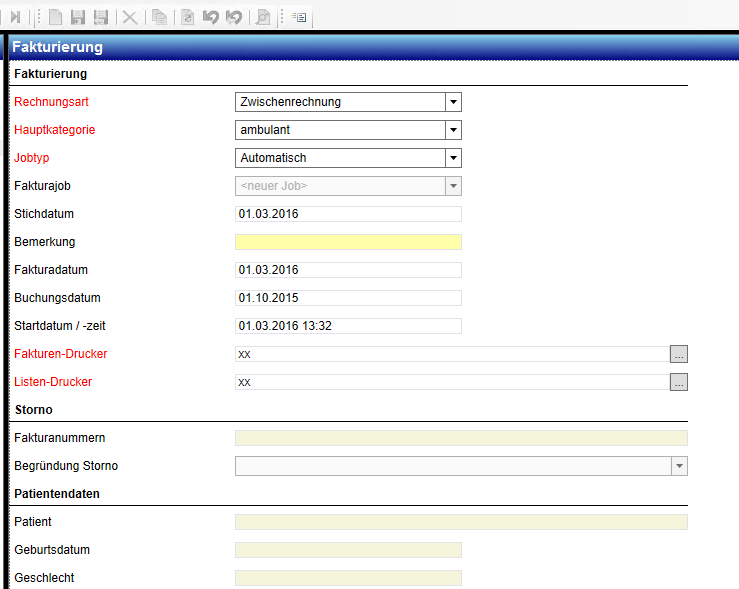The image size is (739, 589).
Task: Open the Jobtyp dropdown
Action: (453, 158)
